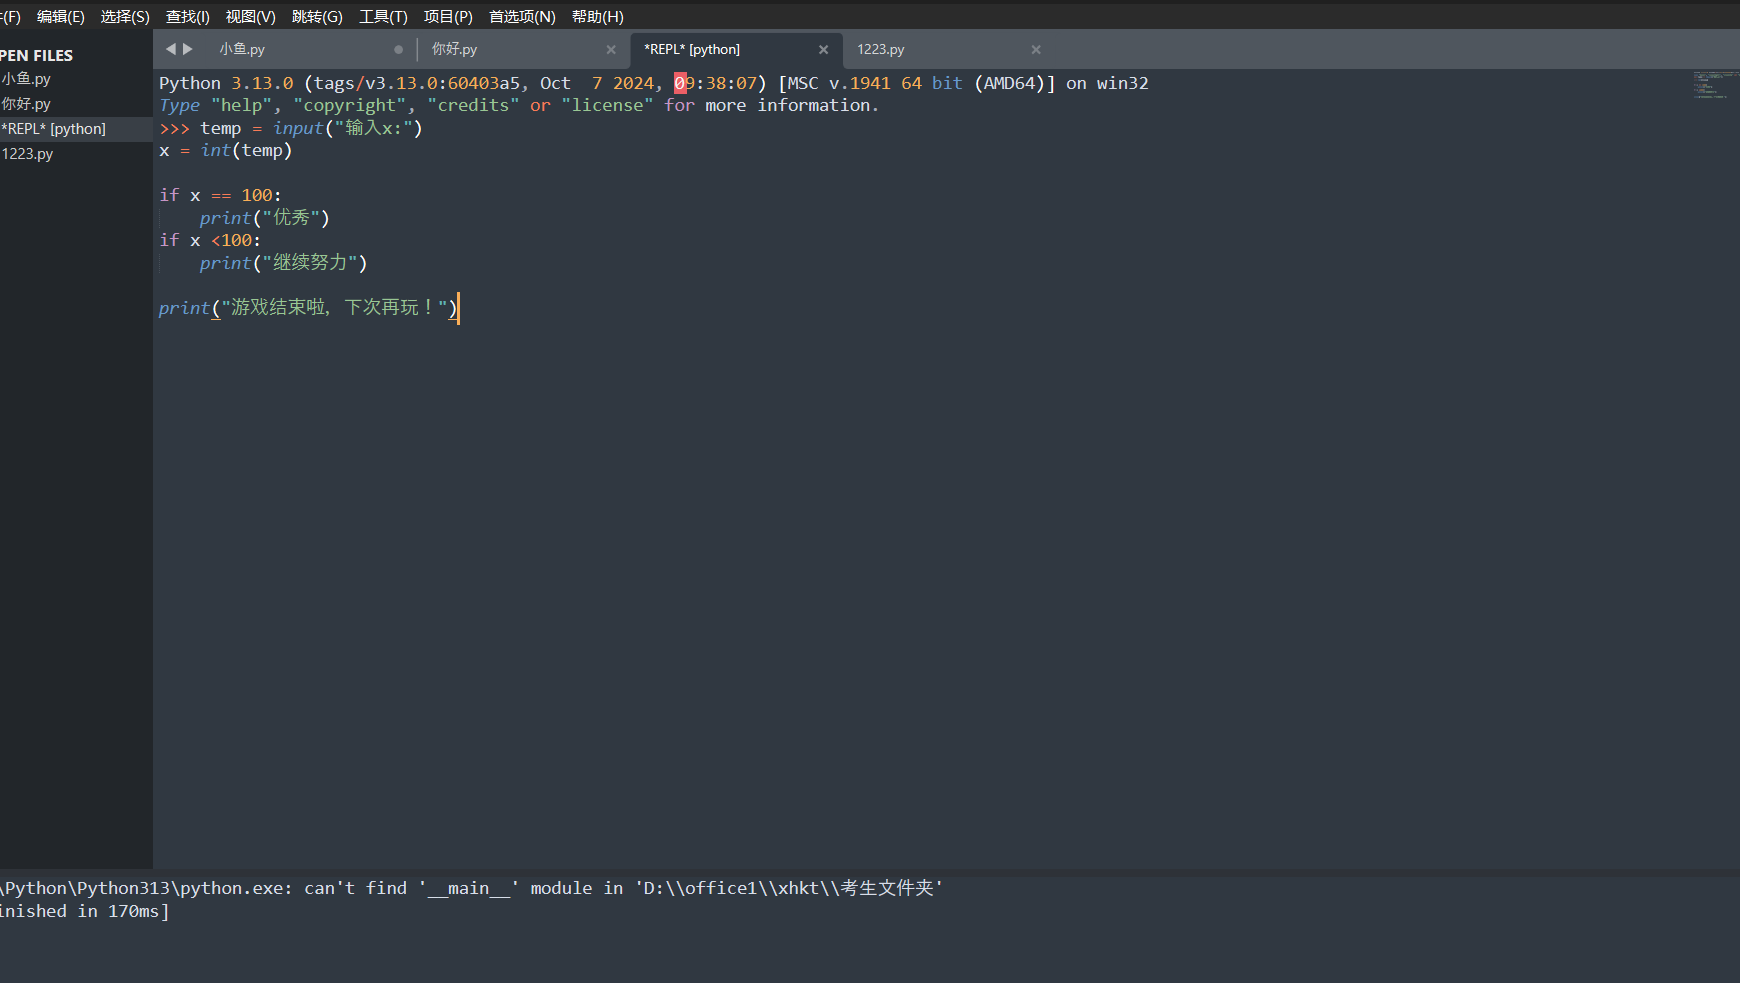Open the 帮助(H) menu

598,16
